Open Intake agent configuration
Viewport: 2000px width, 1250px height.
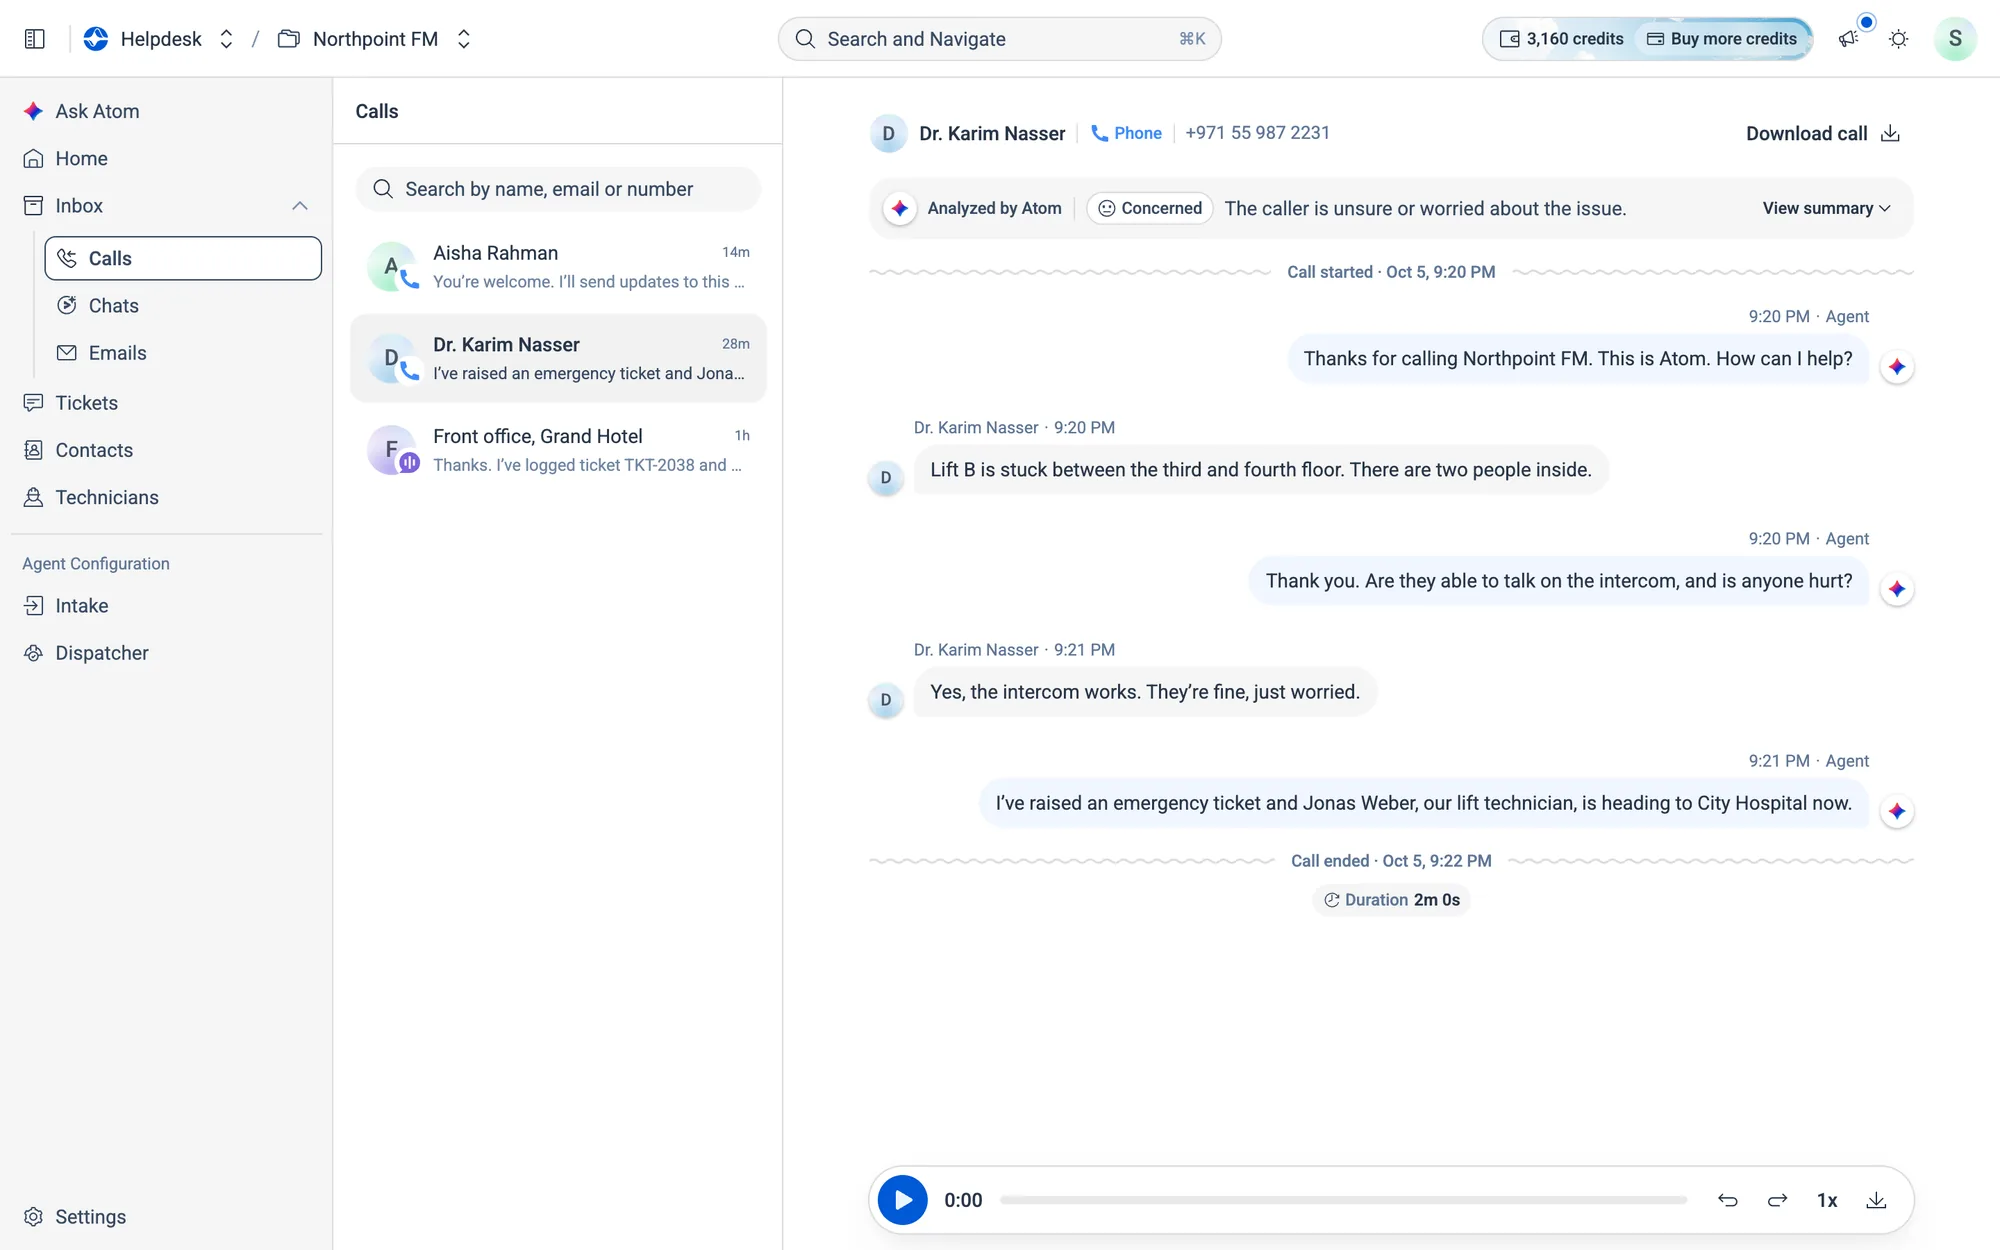click(x=166, y=606)
